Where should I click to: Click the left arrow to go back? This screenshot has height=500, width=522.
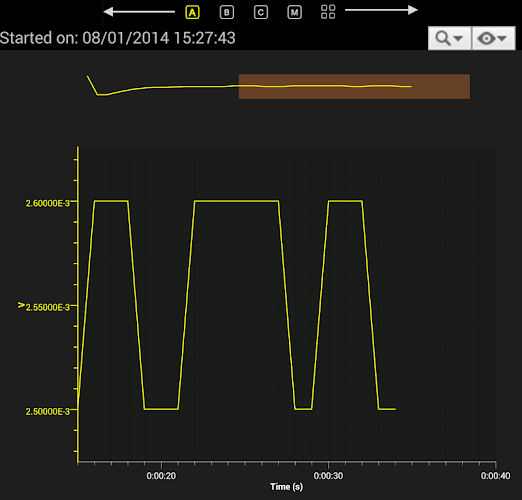tap(139, 12)
